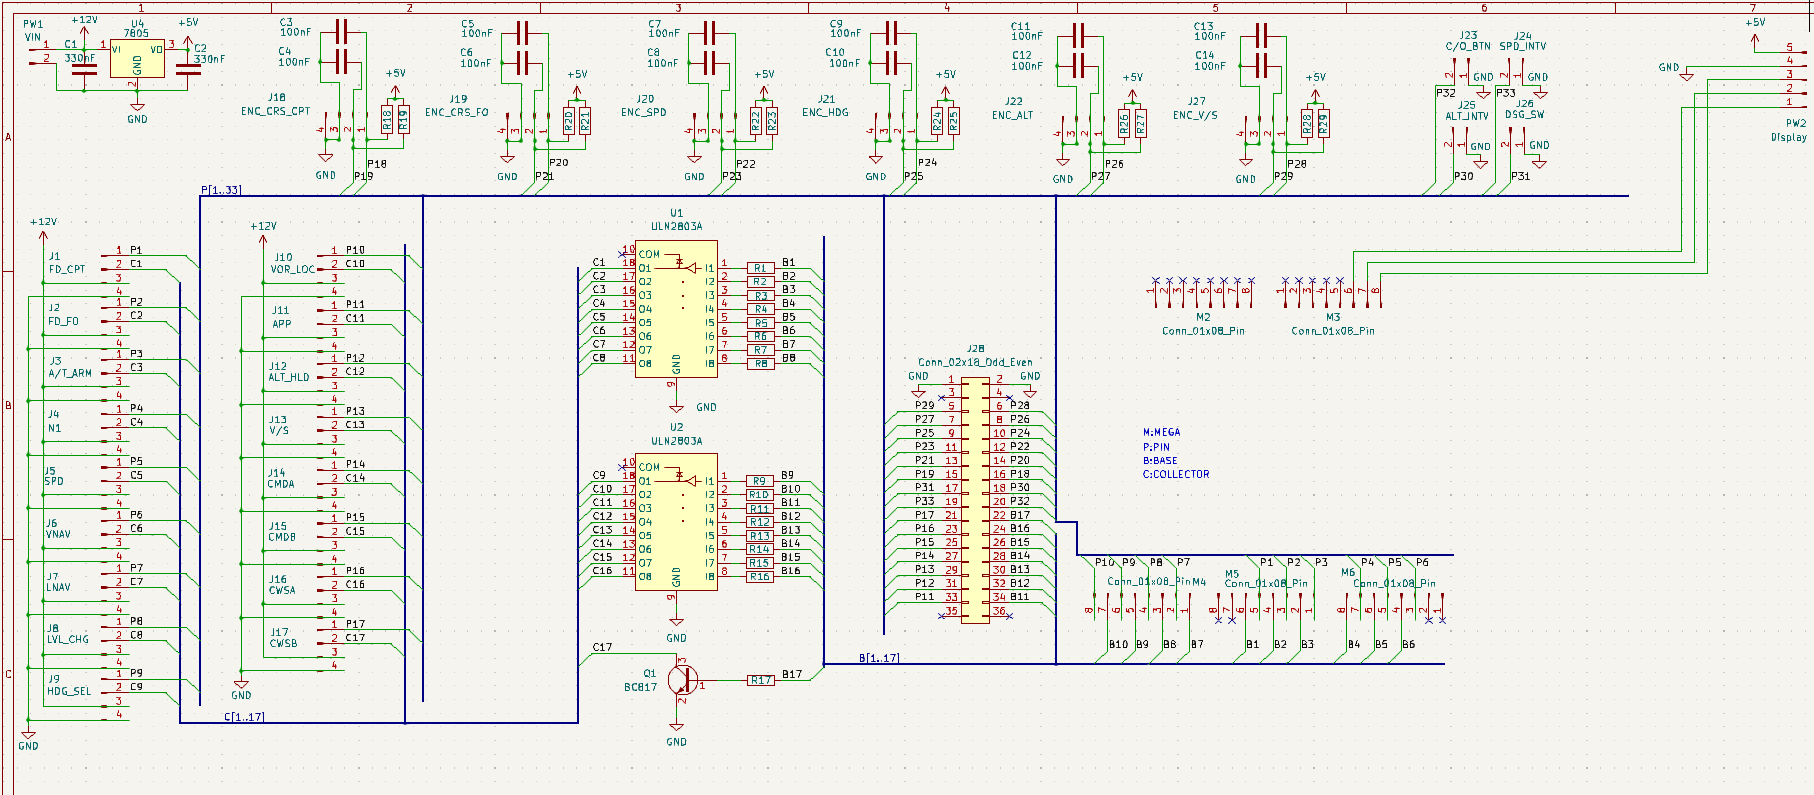
Task: Click the +5V power symbol near PW2 Display
Action: click(1755, 32)
